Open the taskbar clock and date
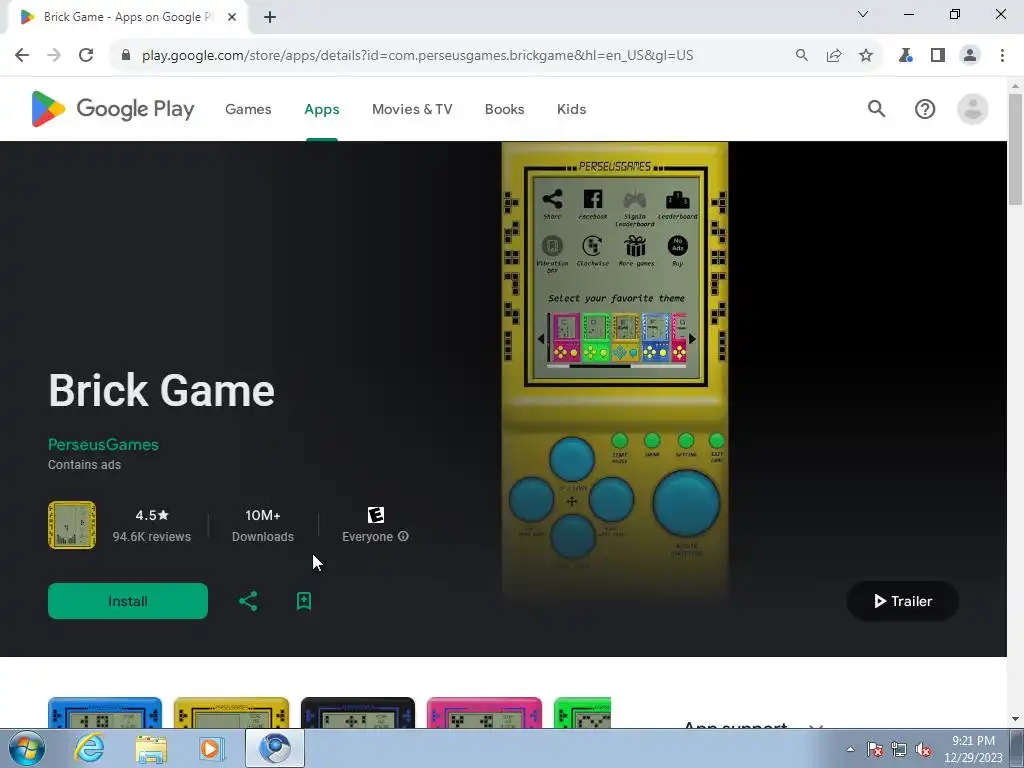This screenshot has width=1024, height=768. (973, 749)
